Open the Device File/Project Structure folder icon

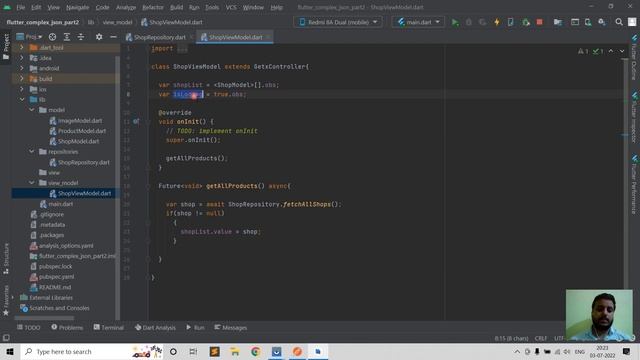tap(558, 22)
